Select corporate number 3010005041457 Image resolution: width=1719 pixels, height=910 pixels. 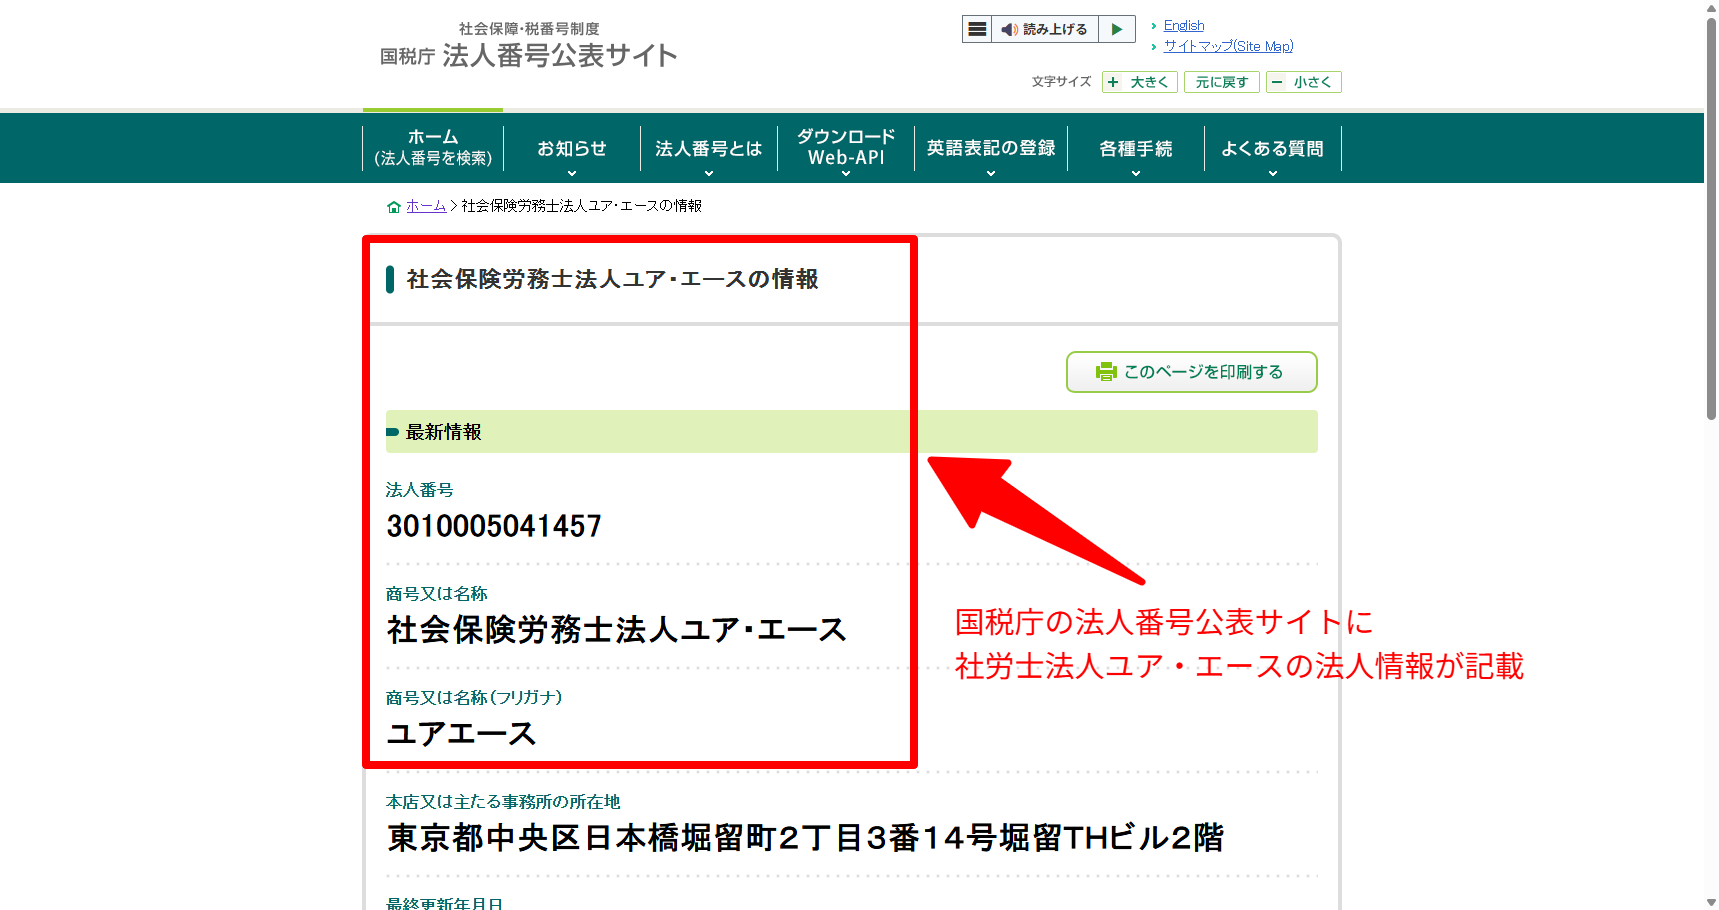pos(494,526)
